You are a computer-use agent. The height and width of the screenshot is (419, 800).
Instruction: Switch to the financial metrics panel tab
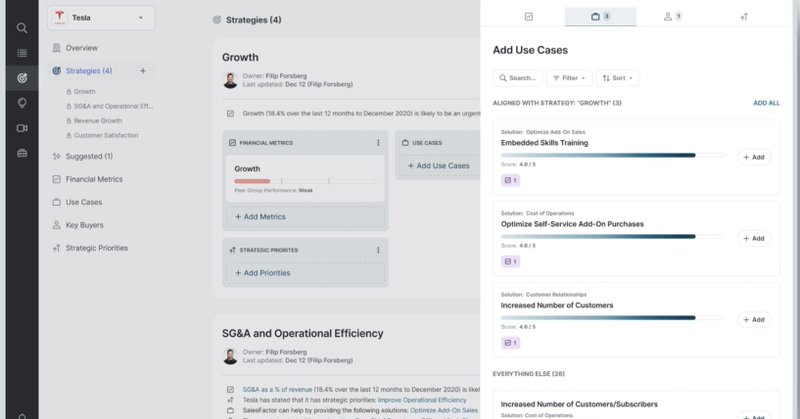[x=529, y=17]
